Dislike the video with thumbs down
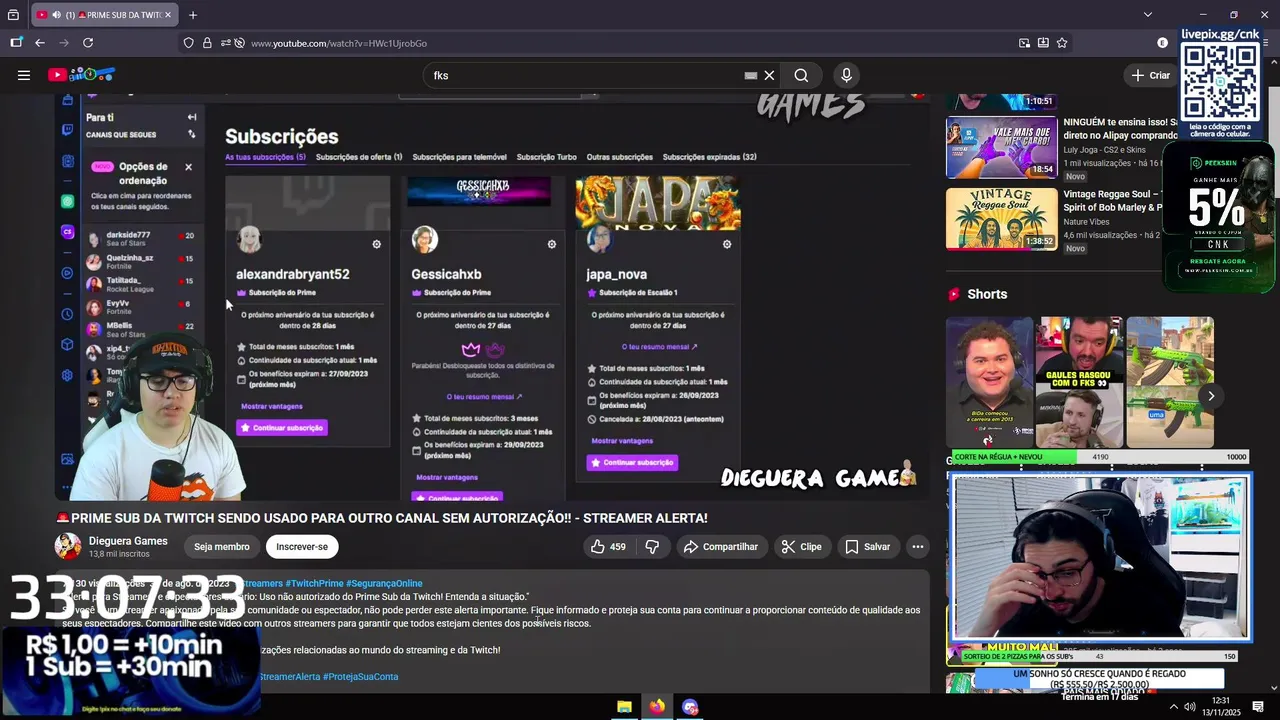The image size is (1280, 720). (x=652, y=547)
